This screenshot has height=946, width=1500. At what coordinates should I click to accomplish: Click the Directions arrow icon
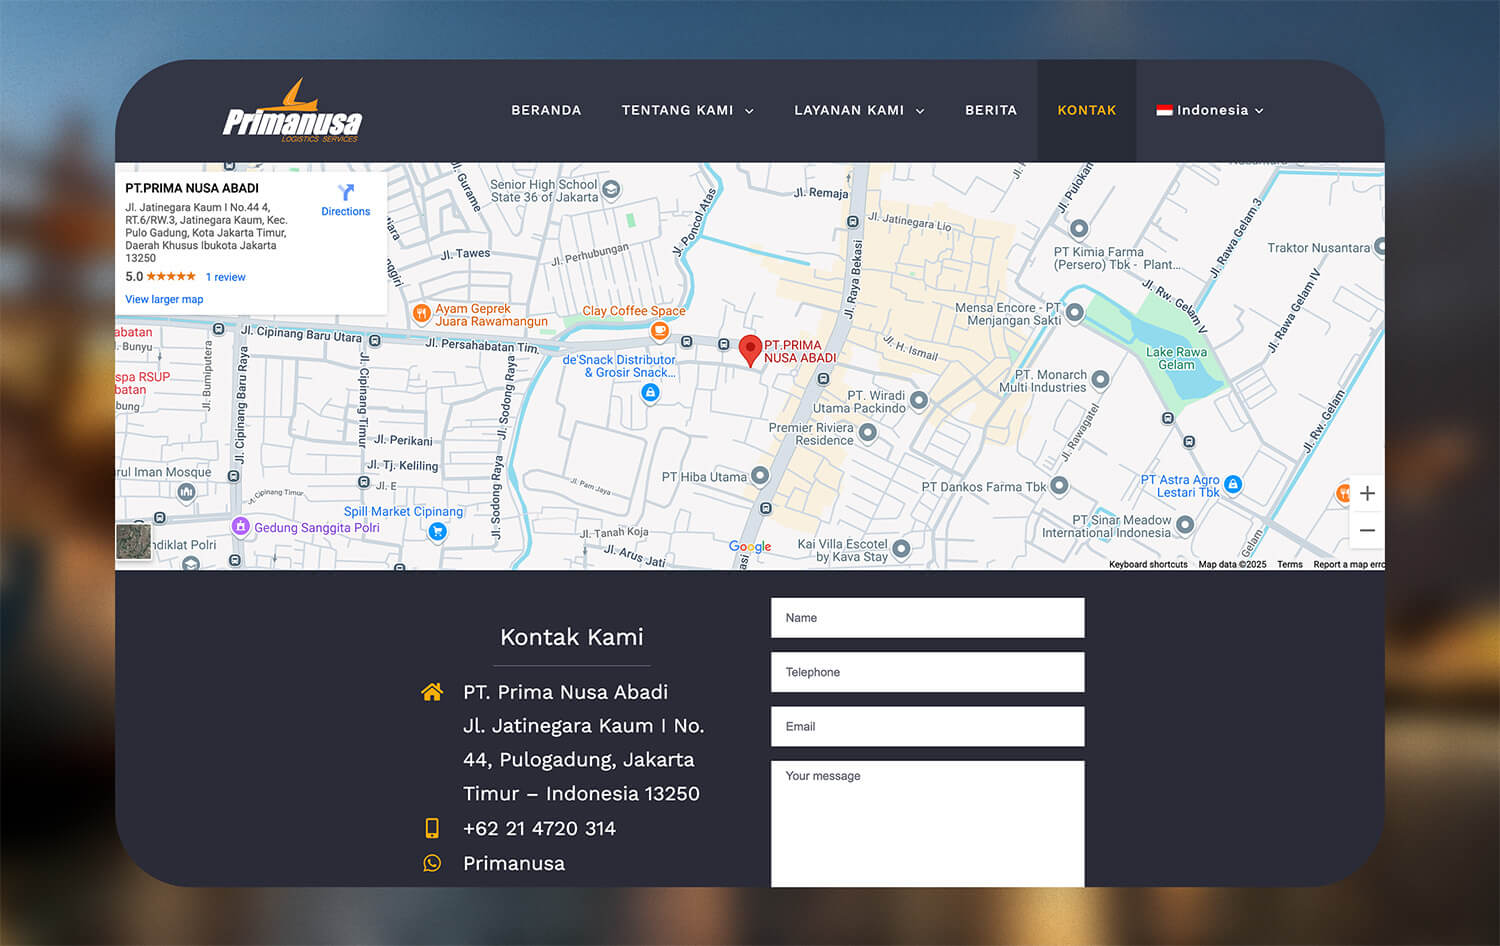(346, 192)
